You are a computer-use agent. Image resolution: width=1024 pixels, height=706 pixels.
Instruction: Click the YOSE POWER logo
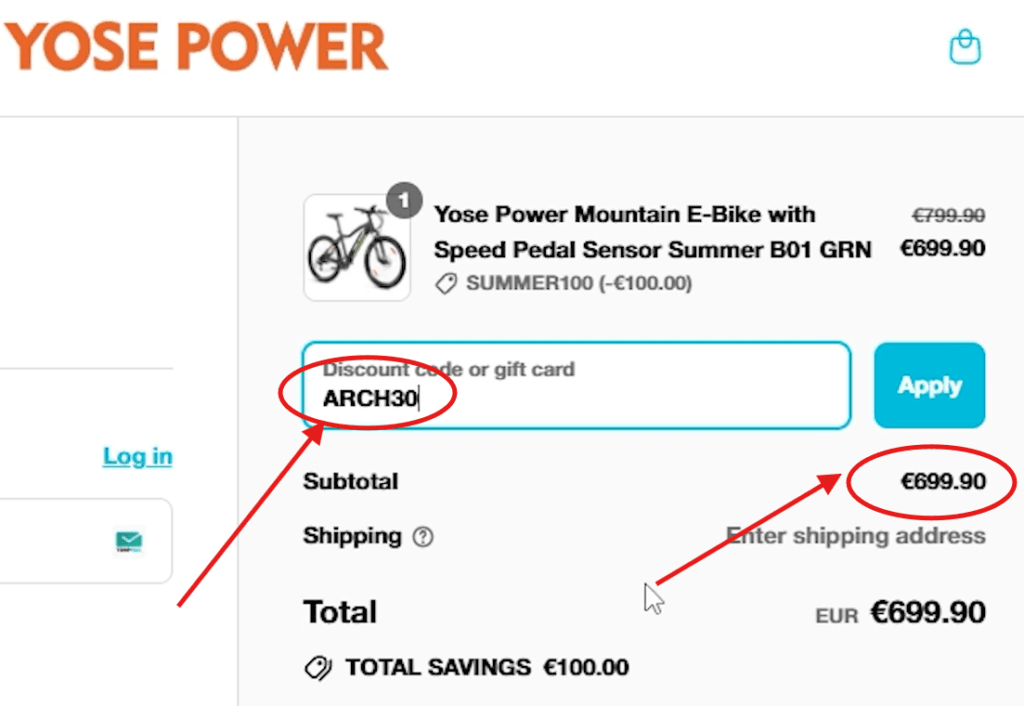tap(195, 47)
